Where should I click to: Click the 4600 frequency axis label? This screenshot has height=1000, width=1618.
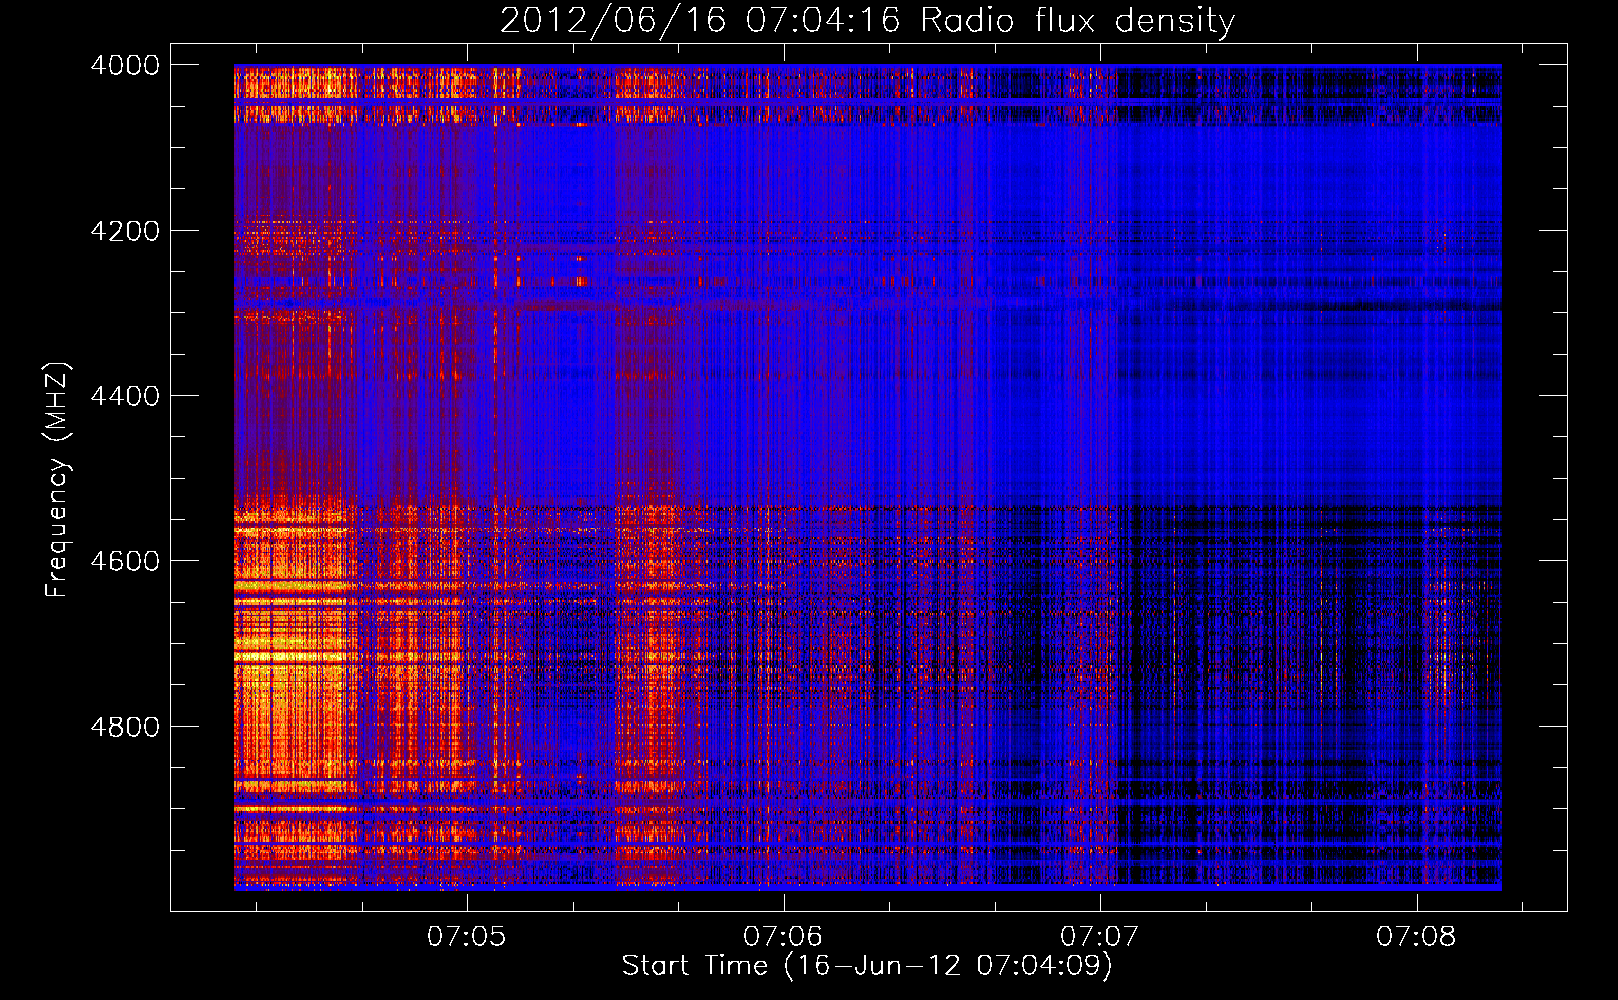pos(124,561)
